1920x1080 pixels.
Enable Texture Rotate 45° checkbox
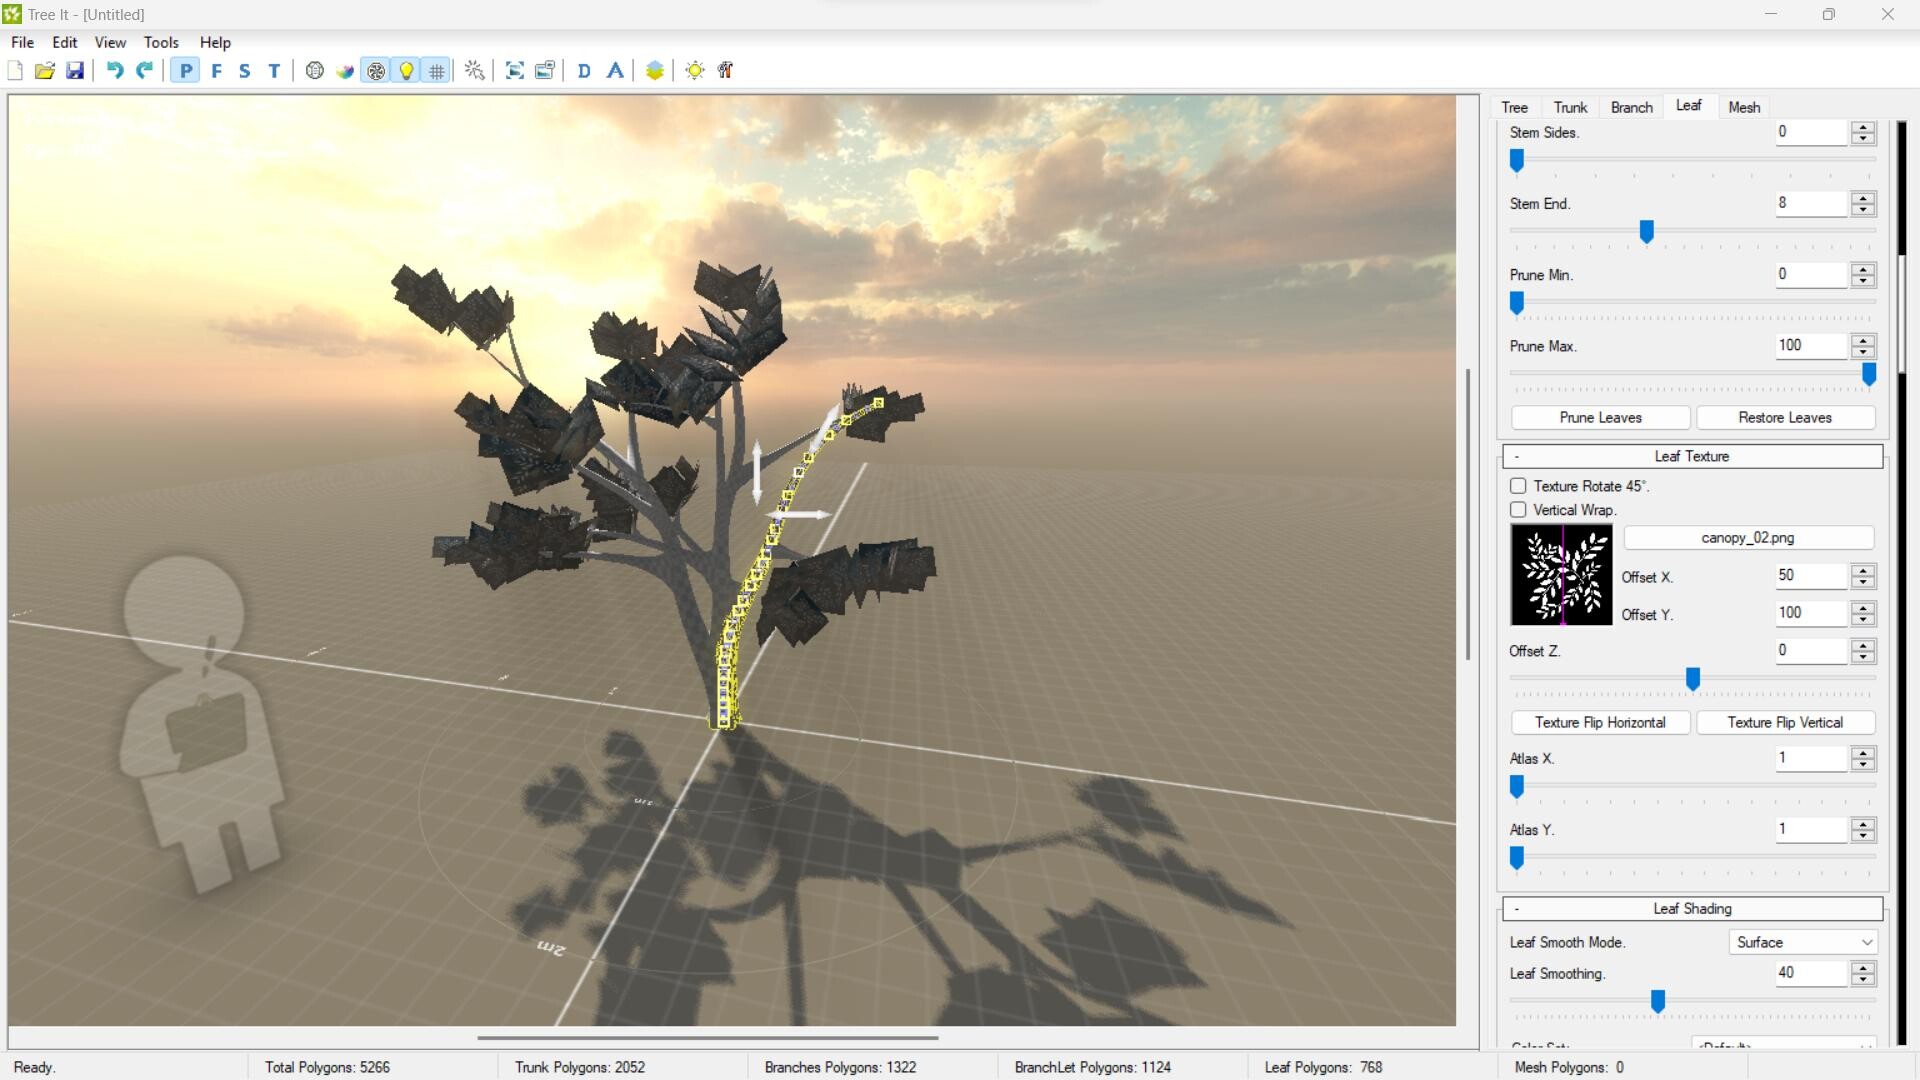1518,486
